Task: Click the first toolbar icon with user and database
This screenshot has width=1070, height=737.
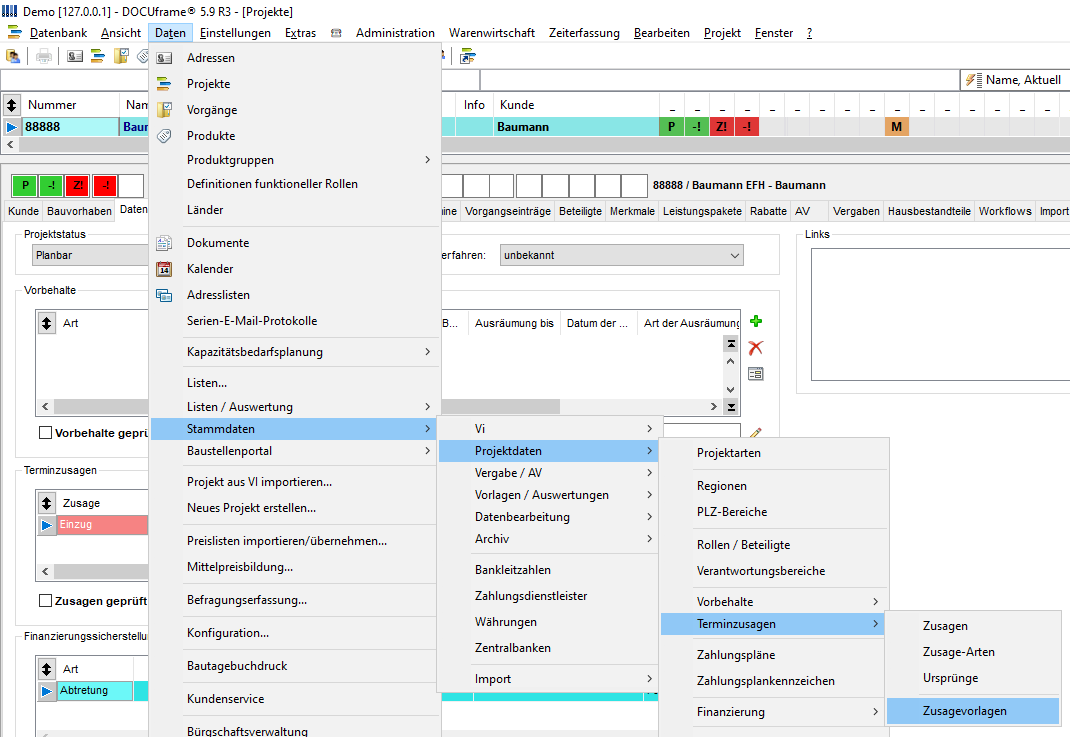Action: (x=13, y=57)
